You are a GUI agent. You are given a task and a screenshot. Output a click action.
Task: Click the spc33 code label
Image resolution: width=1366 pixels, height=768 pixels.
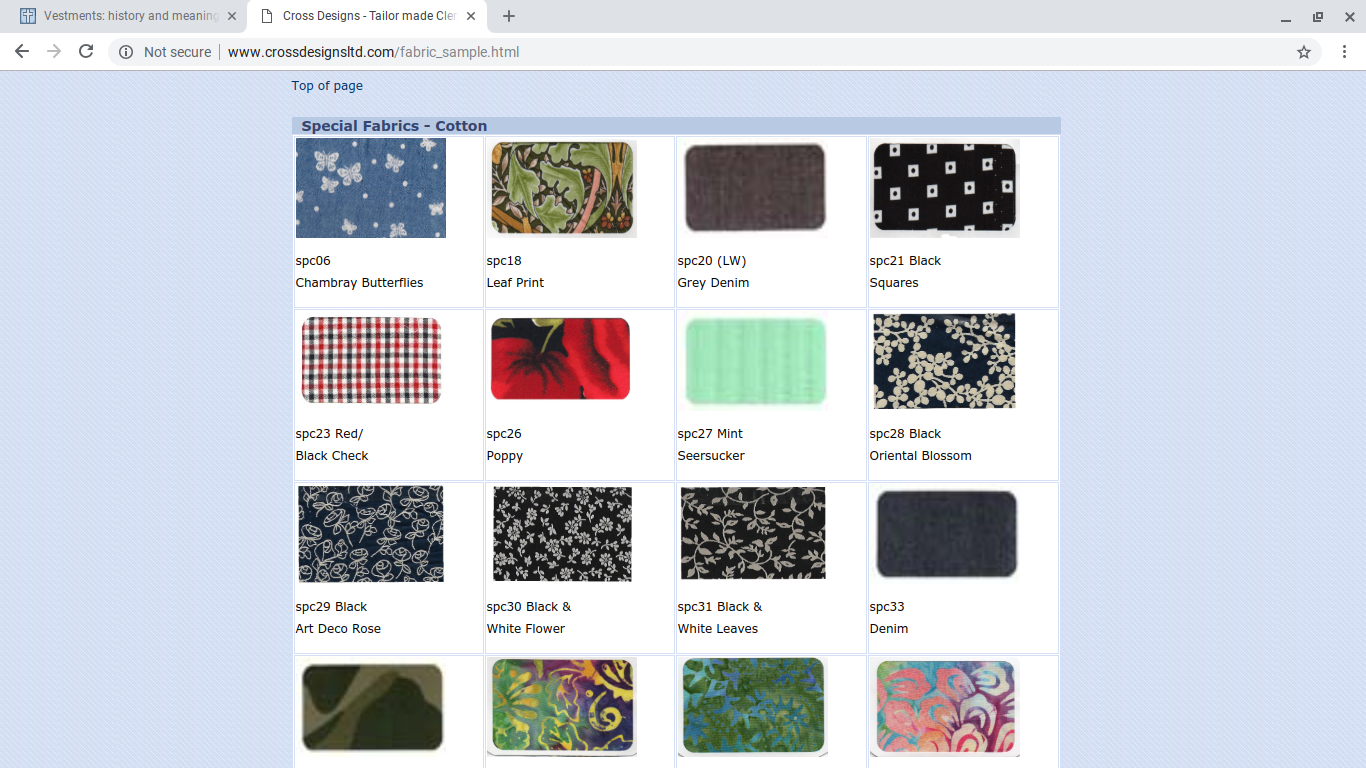pos(887,607)
